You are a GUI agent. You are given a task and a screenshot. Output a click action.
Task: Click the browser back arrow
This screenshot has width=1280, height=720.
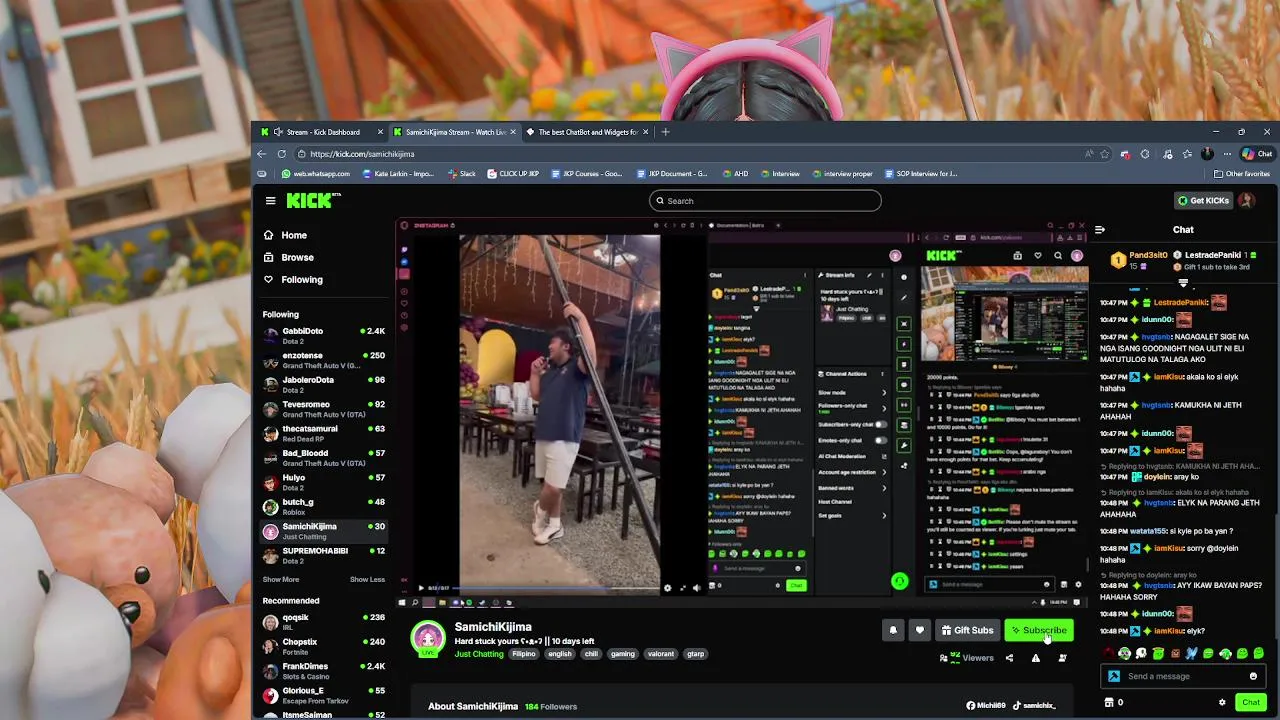262,154
